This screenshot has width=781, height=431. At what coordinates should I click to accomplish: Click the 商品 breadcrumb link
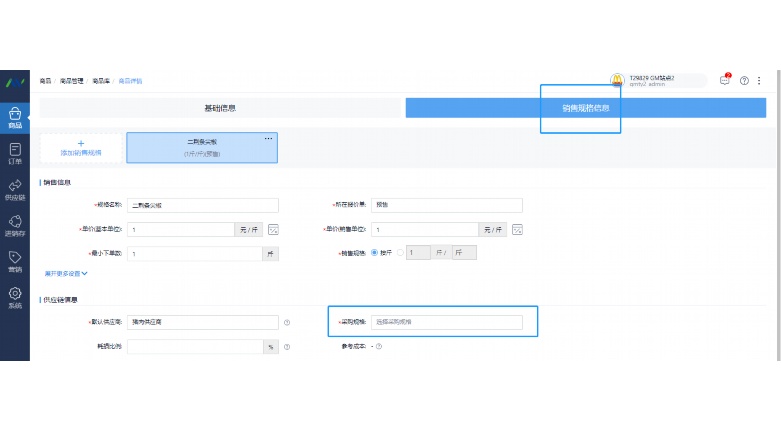pyautogui.click(x=45, y=81)
